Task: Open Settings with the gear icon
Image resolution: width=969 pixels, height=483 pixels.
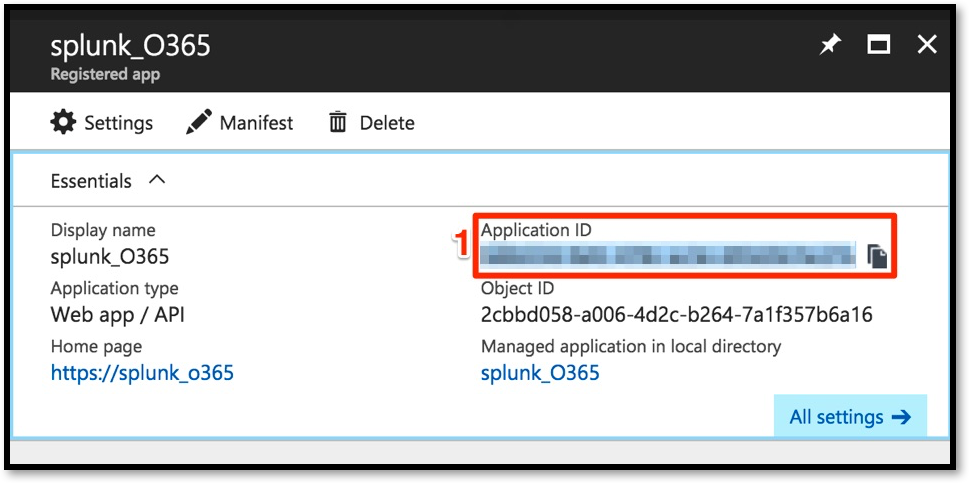Action: [63, 122]
